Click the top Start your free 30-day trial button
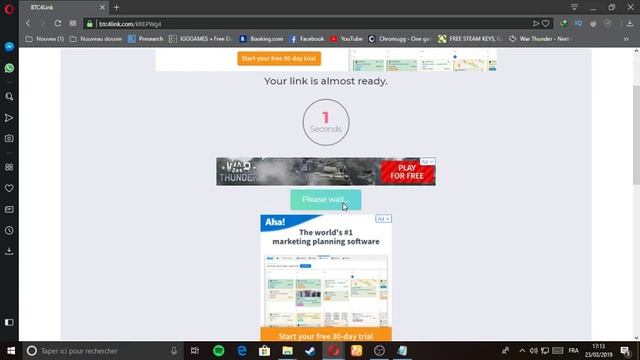The height and width of the screenshot is (360, 640). coord(279,58)
